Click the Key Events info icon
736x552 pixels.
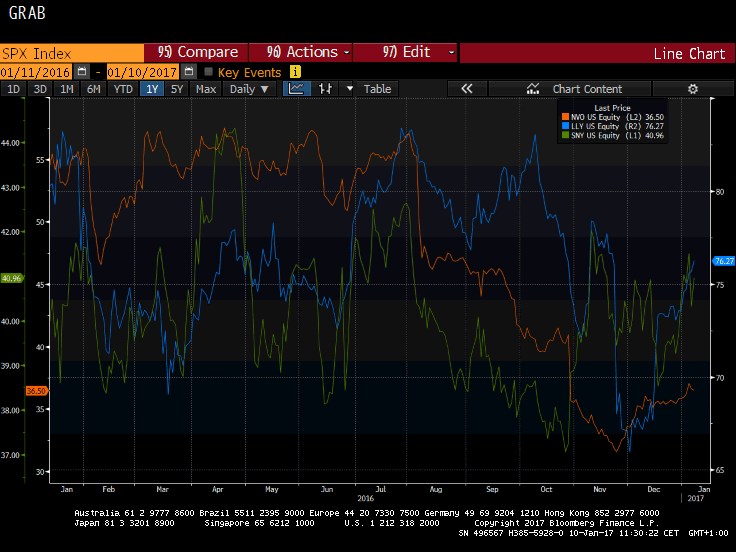point(295,72)
